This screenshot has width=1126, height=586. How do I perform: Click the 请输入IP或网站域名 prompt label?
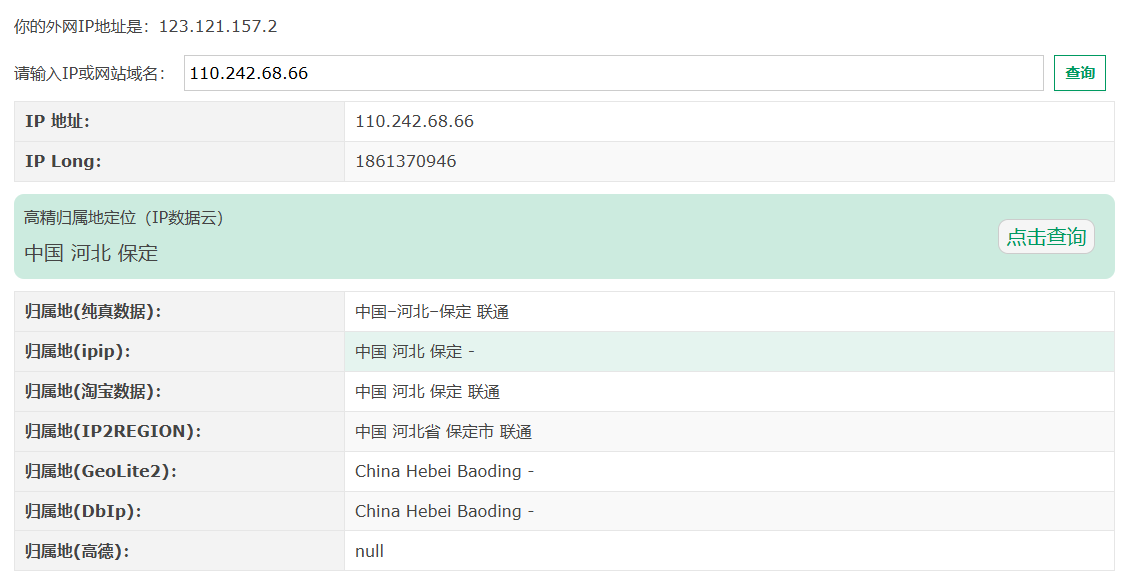90,73
